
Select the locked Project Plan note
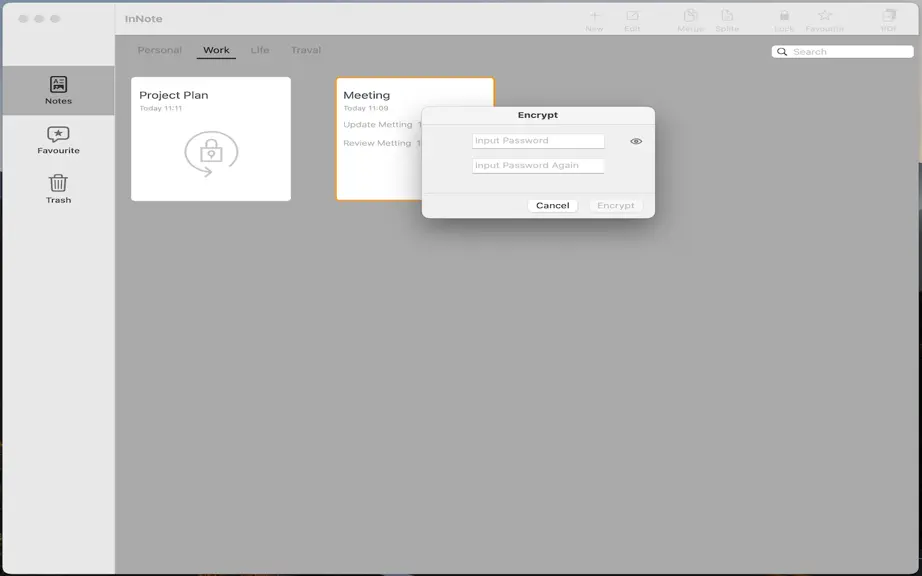pos(211,139)
